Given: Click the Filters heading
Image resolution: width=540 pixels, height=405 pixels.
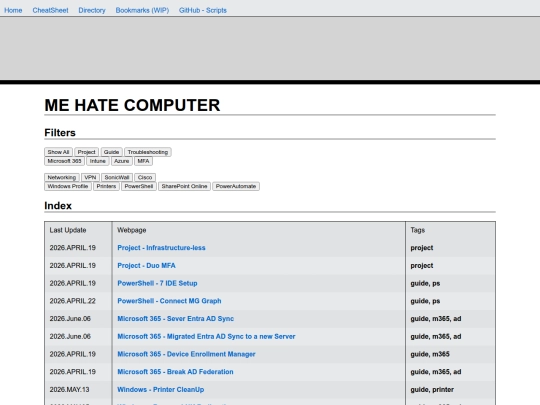Looking at the screenshot, I should (60, 133).
